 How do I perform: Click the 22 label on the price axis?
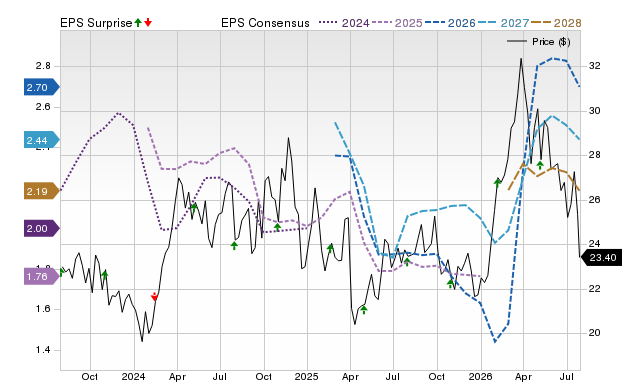click(x=594, y=289)
